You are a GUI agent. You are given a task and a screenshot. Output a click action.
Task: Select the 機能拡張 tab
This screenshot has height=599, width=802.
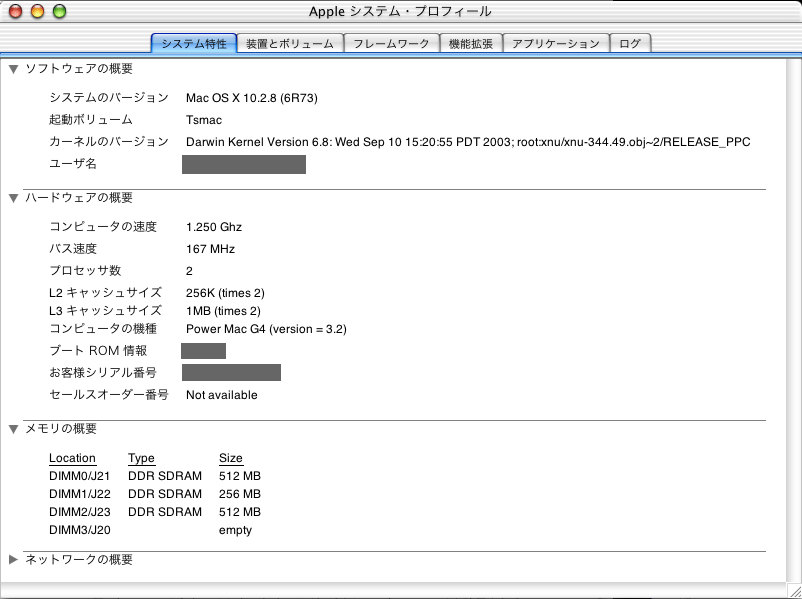tap(471, 43)
